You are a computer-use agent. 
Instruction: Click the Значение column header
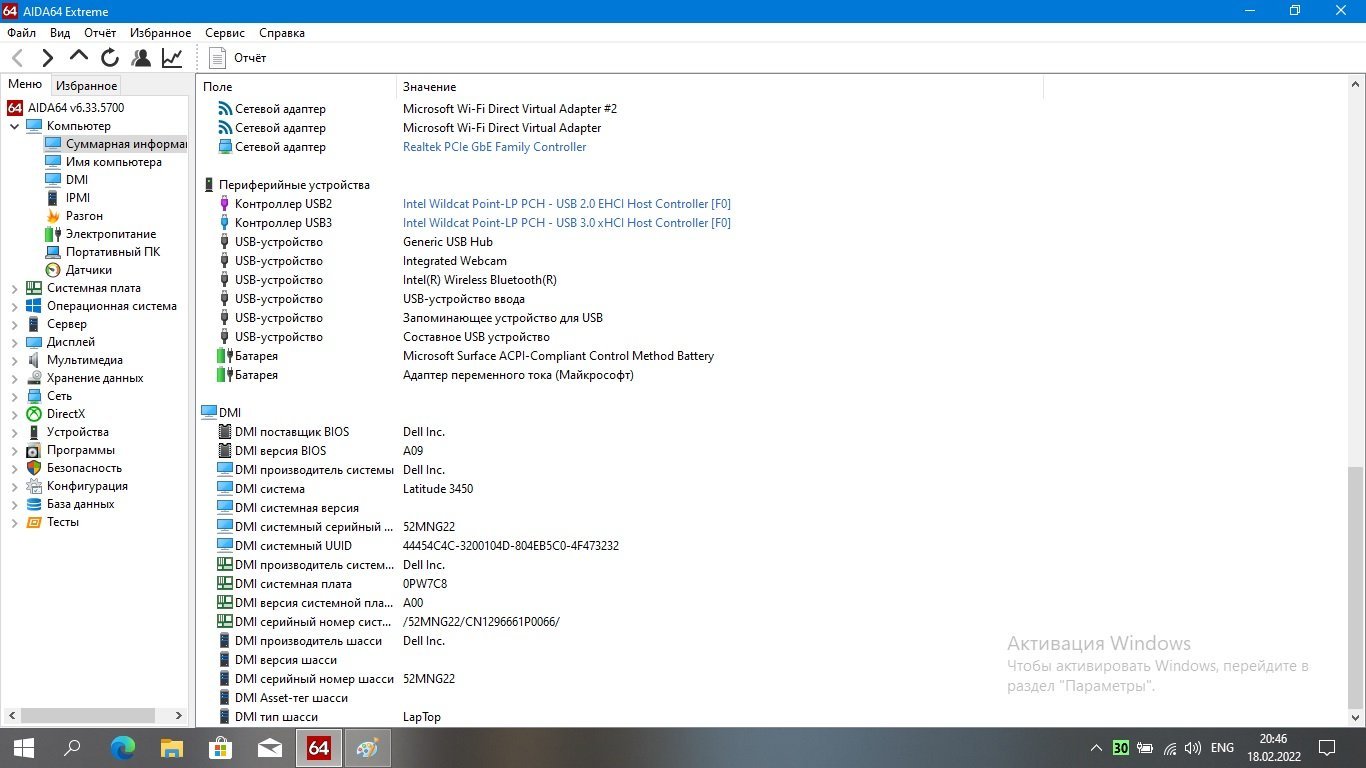coord(430,87)
